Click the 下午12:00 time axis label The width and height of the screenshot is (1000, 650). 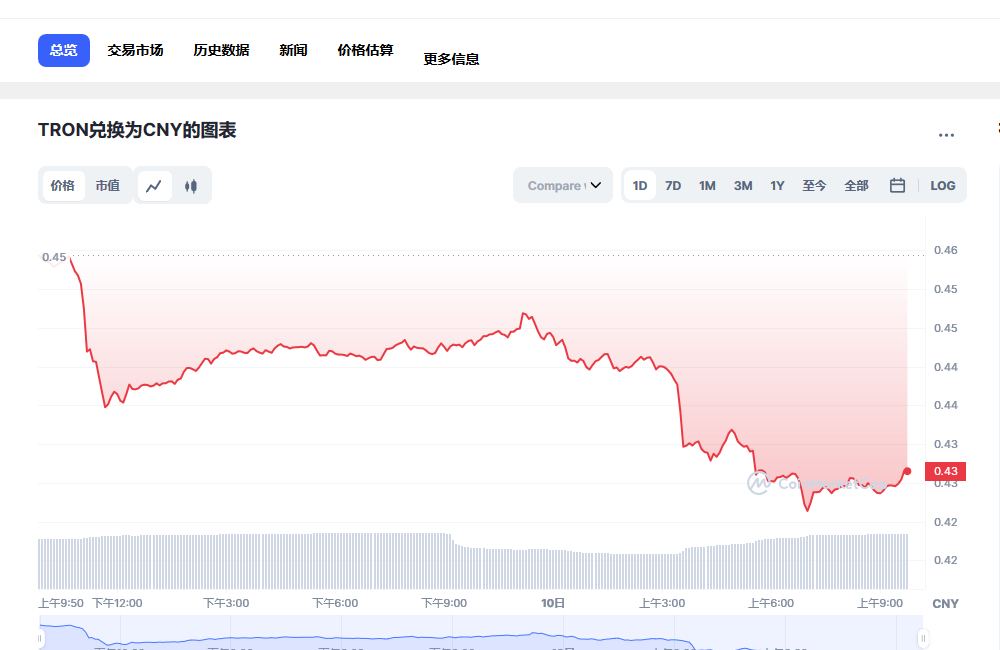(x=117, y=603)
